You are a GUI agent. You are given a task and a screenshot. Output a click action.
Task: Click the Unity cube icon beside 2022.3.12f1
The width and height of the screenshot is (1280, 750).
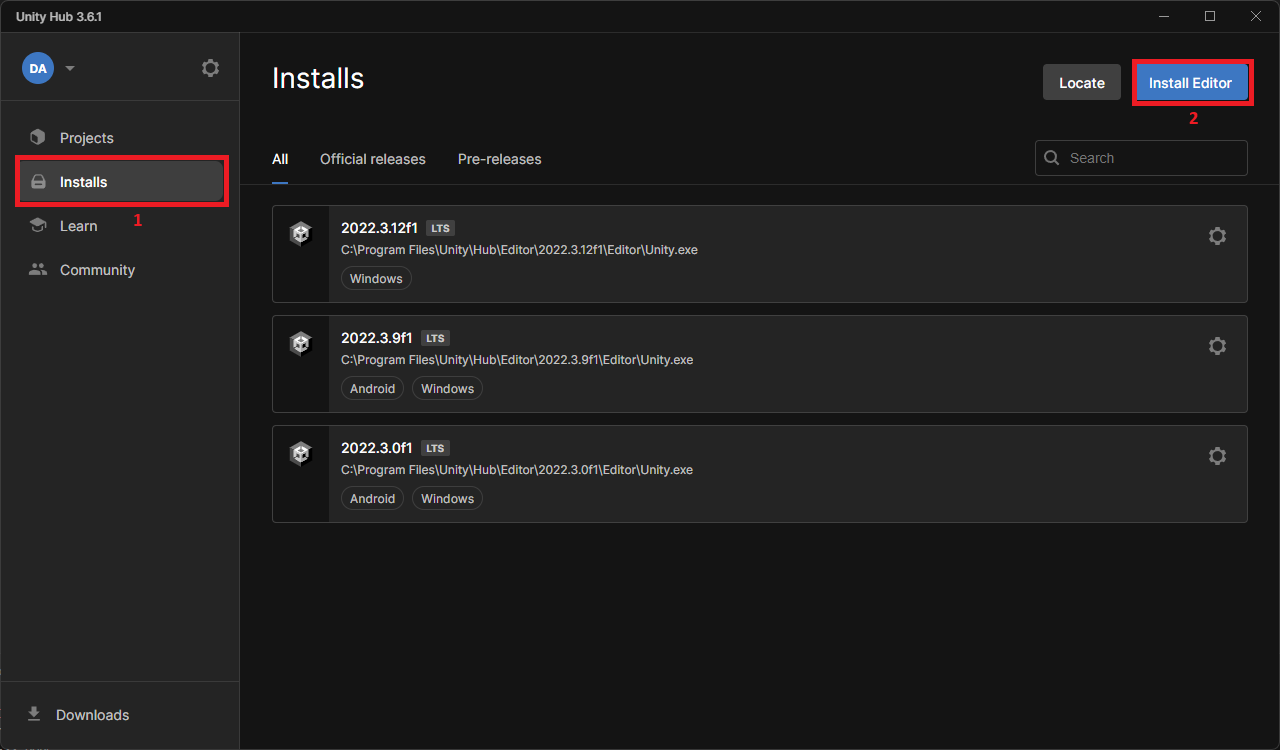click(x=301, y=232)
